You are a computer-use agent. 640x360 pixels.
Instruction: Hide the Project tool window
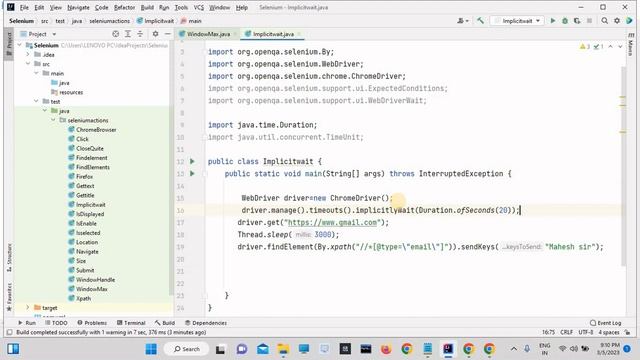(167, 34)
